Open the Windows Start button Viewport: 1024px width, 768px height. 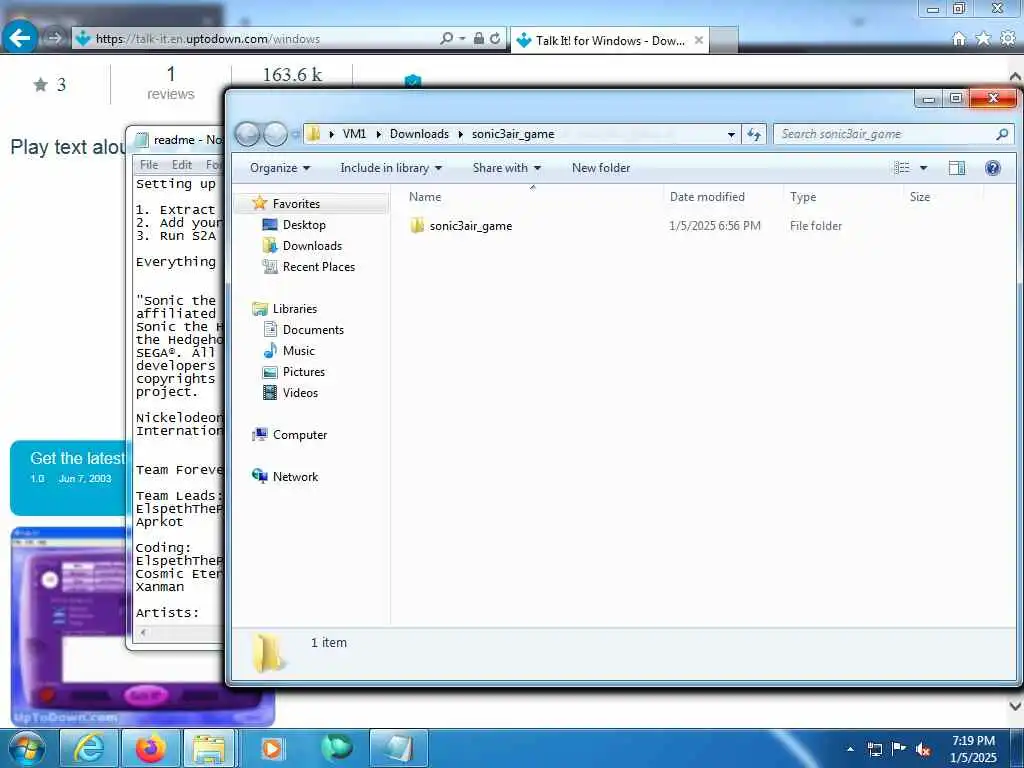27,749
